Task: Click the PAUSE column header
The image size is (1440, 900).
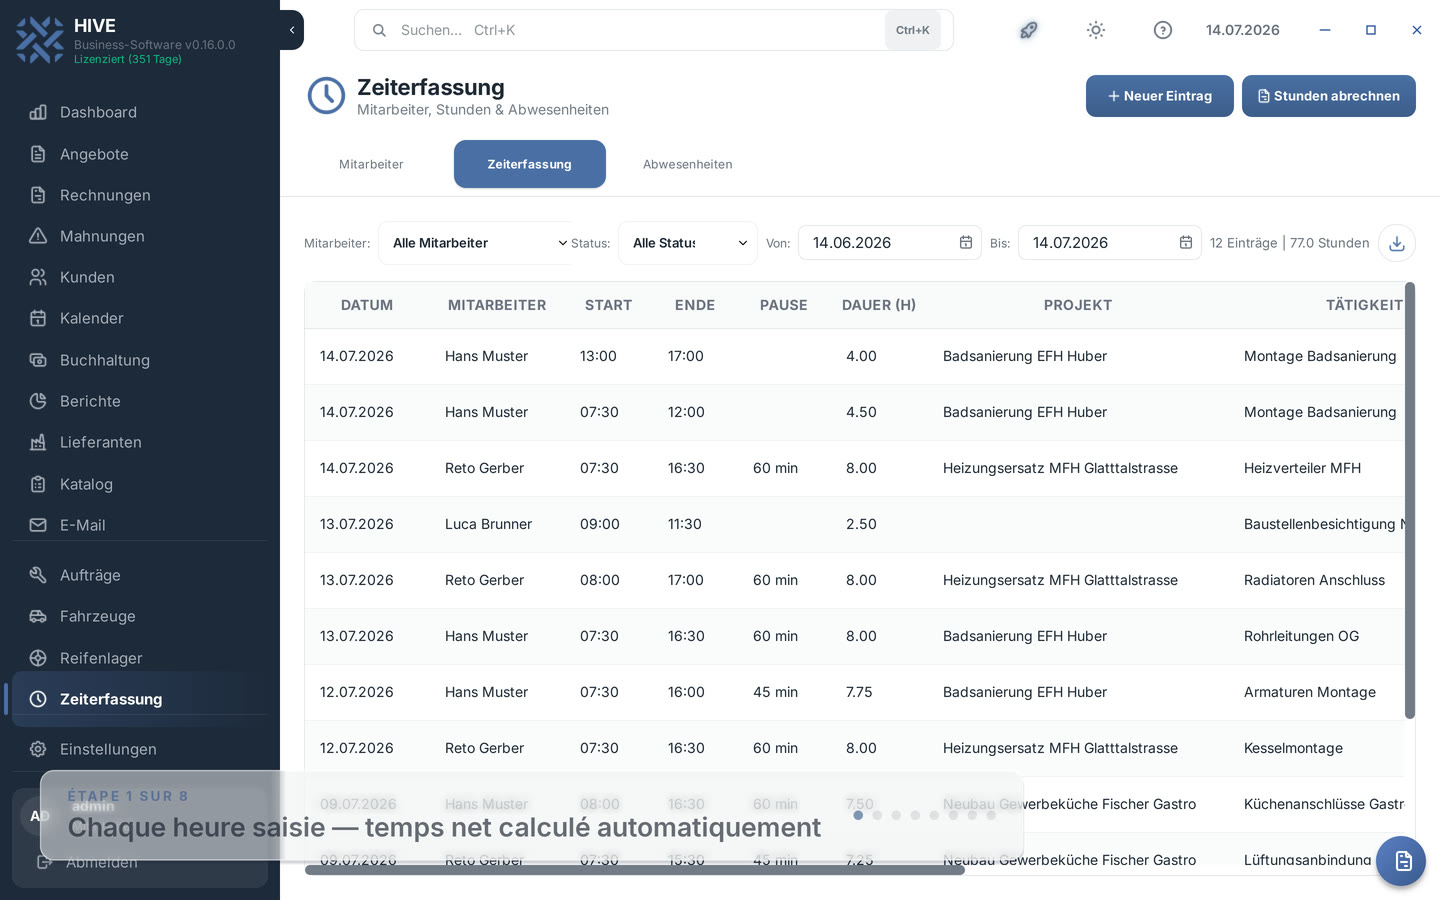Action: tap(784, 305)
